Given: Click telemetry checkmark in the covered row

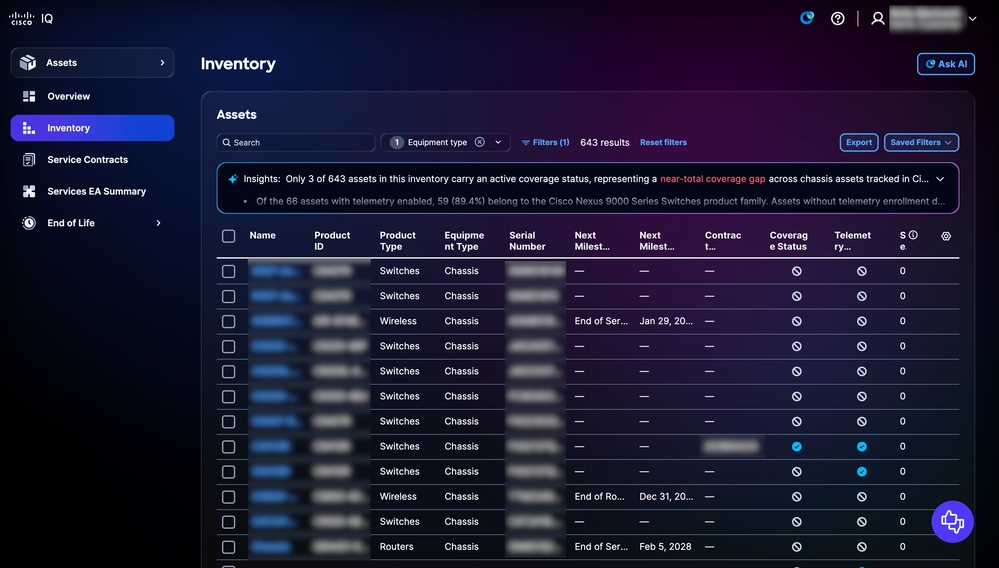Looking at the screenshot, I should point(861,446).
